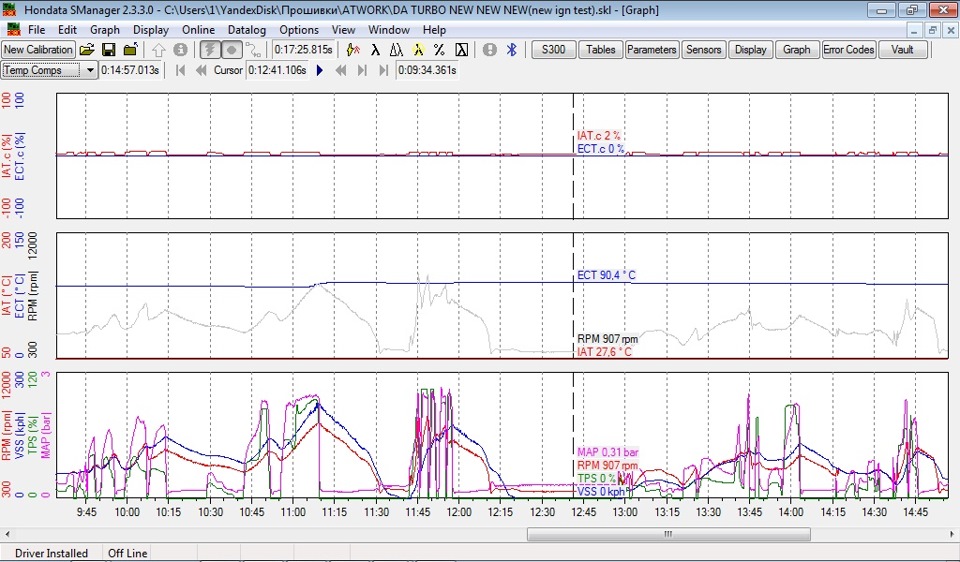Jump to datalog start button
The width and height of the screenshot is (960, 562).
180,70
